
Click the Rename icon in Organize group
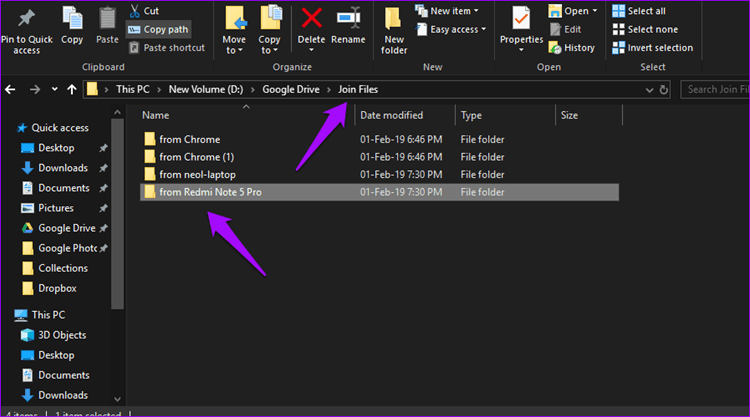pos(348,18)
